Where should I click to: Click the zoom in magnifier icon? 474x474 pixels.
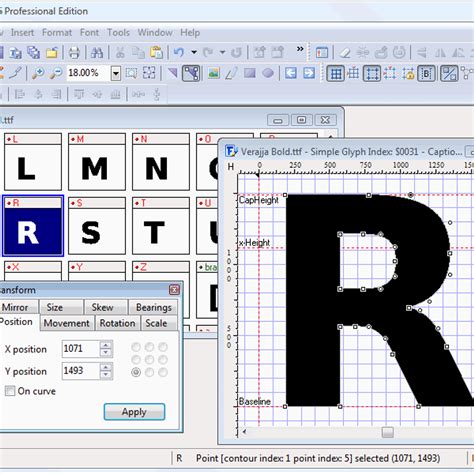click(38, 73)
